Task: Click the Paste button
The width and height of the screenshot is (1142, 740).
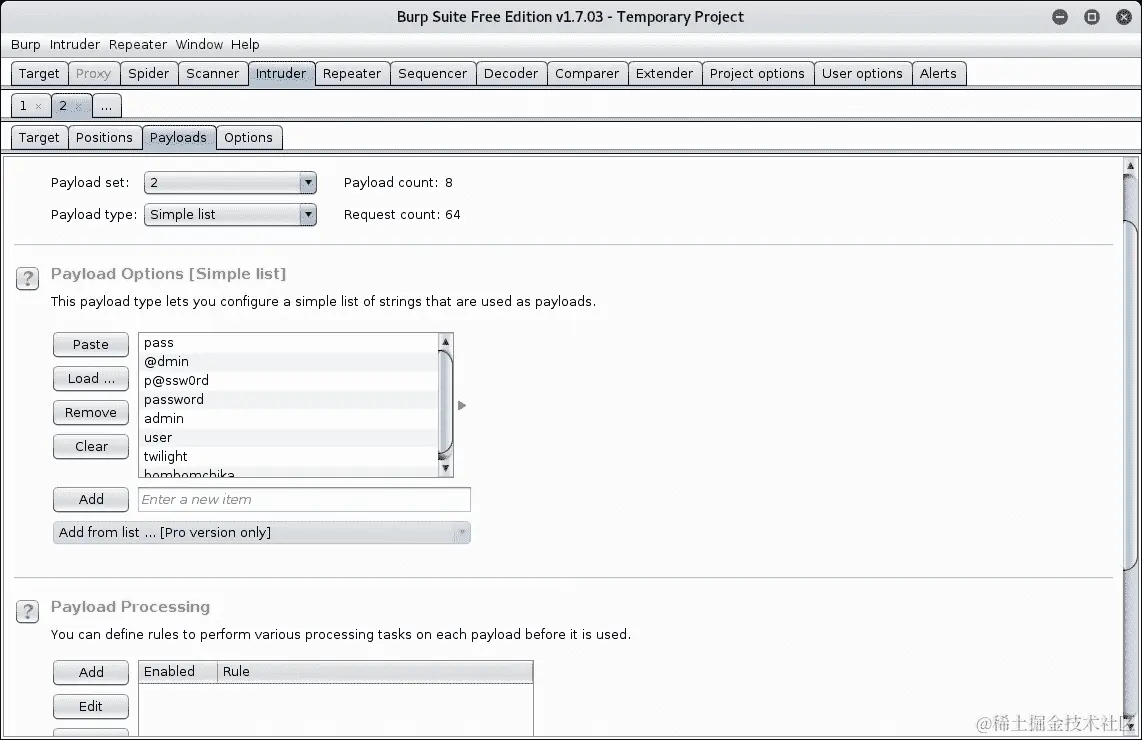Action: click(91, 345)
